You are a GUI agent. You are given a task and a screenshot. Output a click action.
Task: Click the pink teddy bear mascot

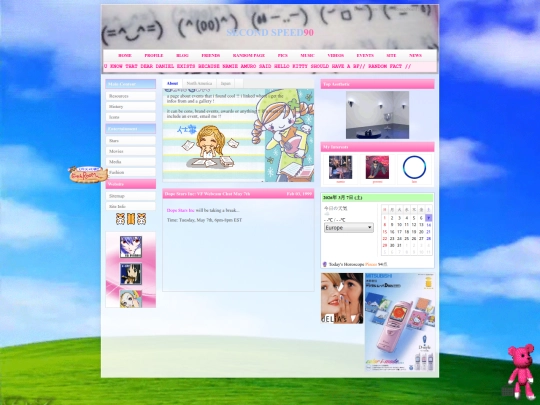coord(521,371)
